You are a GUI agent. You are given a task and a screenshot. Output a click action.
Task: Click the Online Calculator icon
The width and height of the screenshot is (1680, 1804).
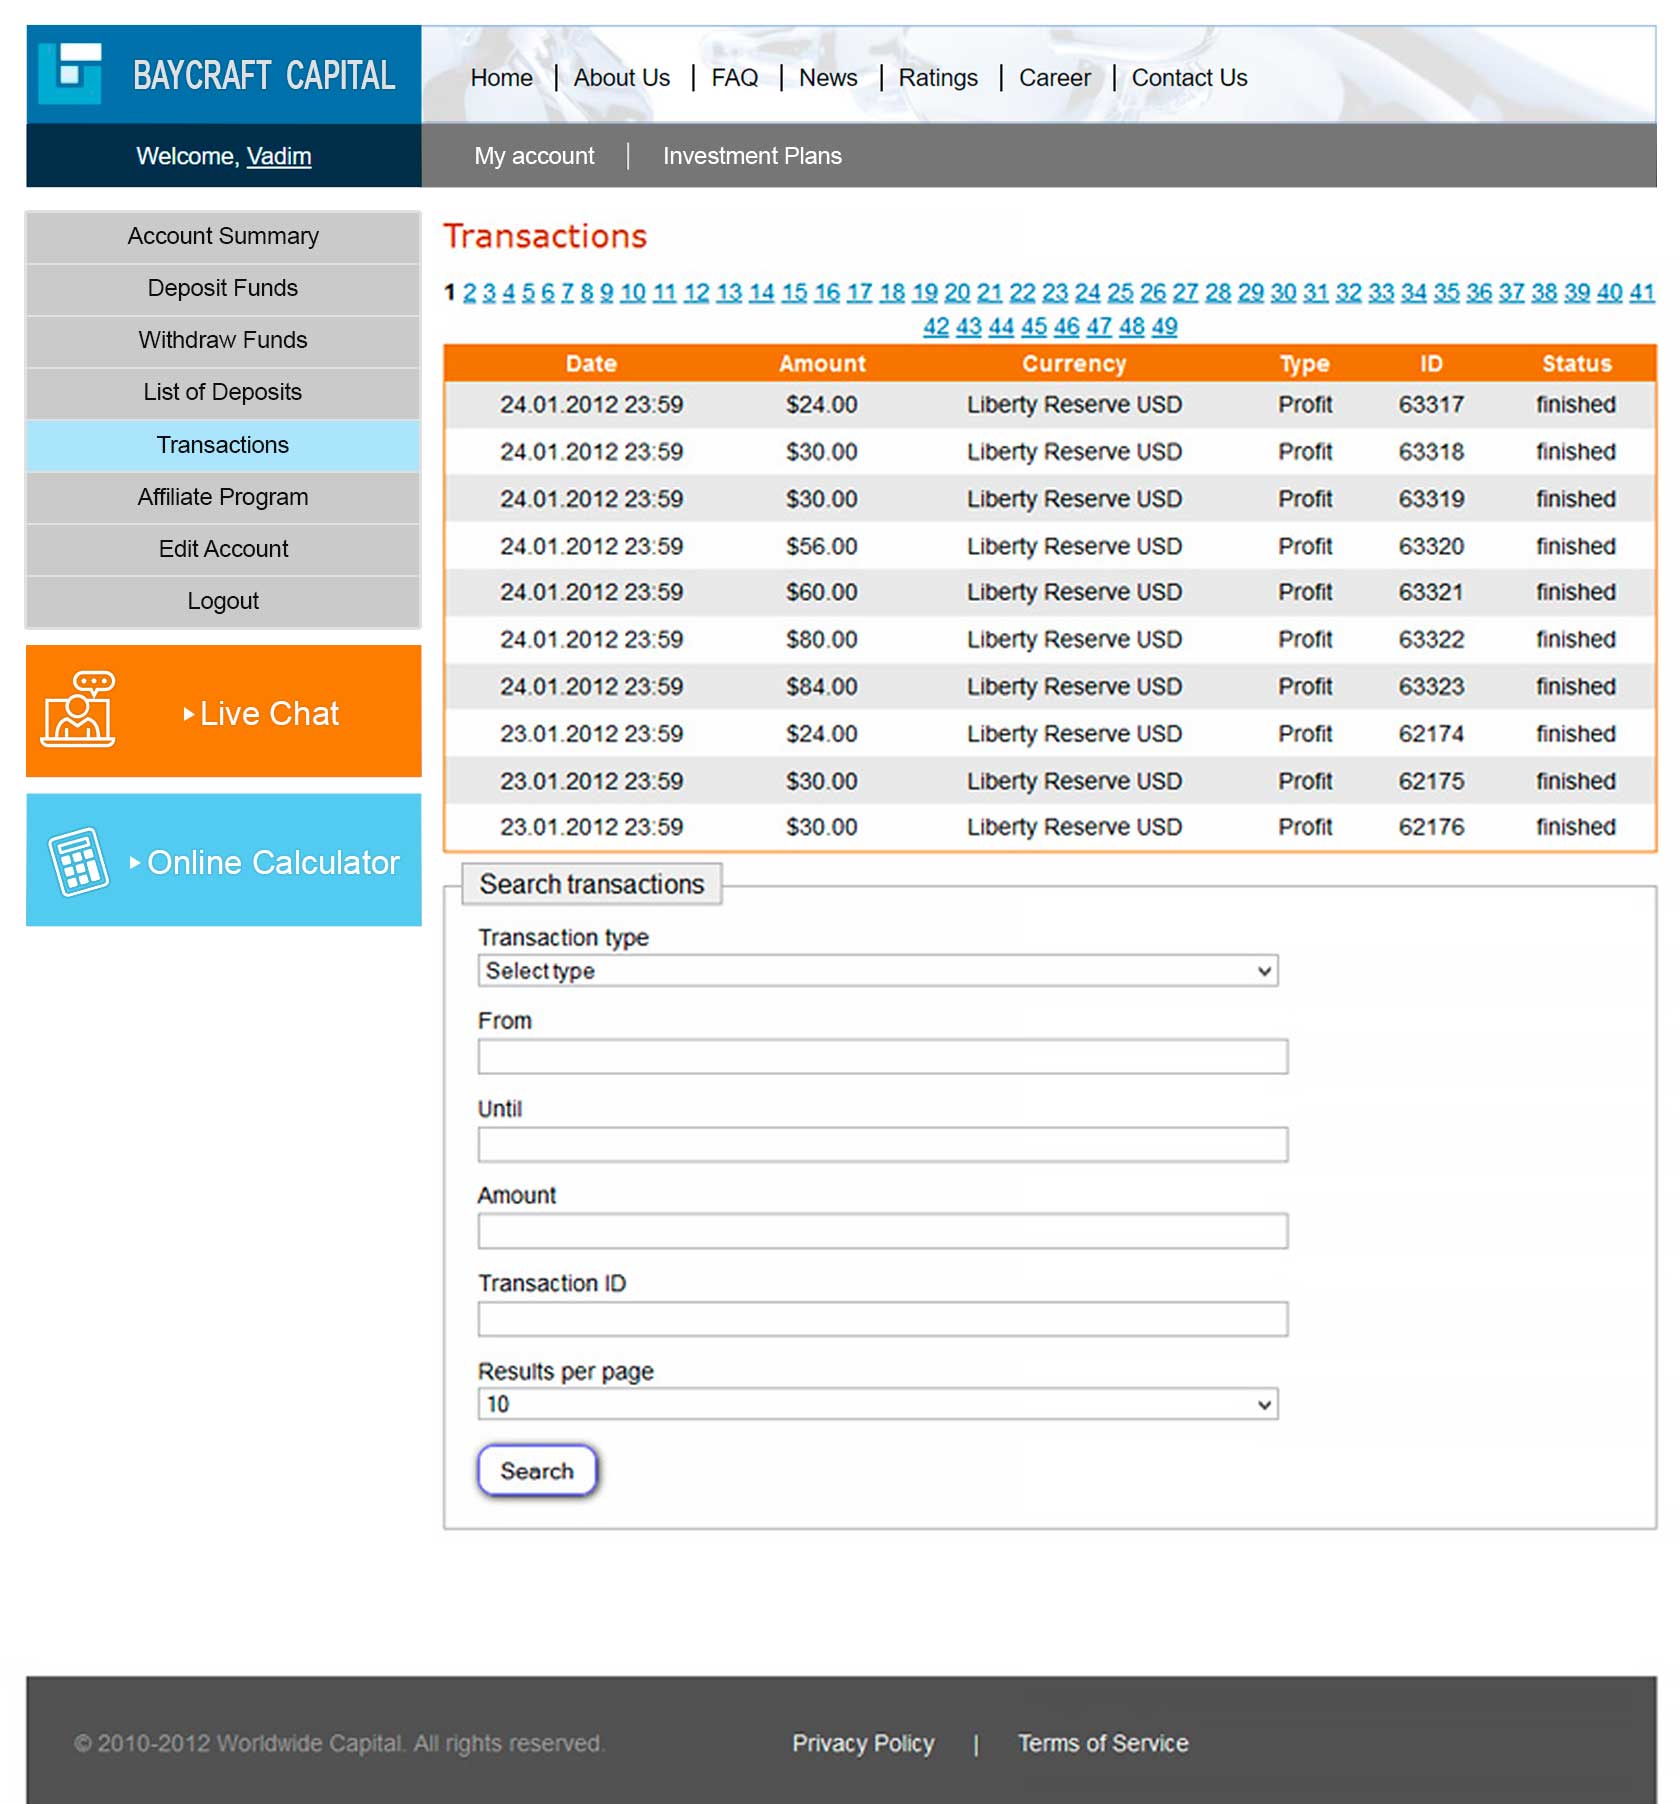coord(79,861)
